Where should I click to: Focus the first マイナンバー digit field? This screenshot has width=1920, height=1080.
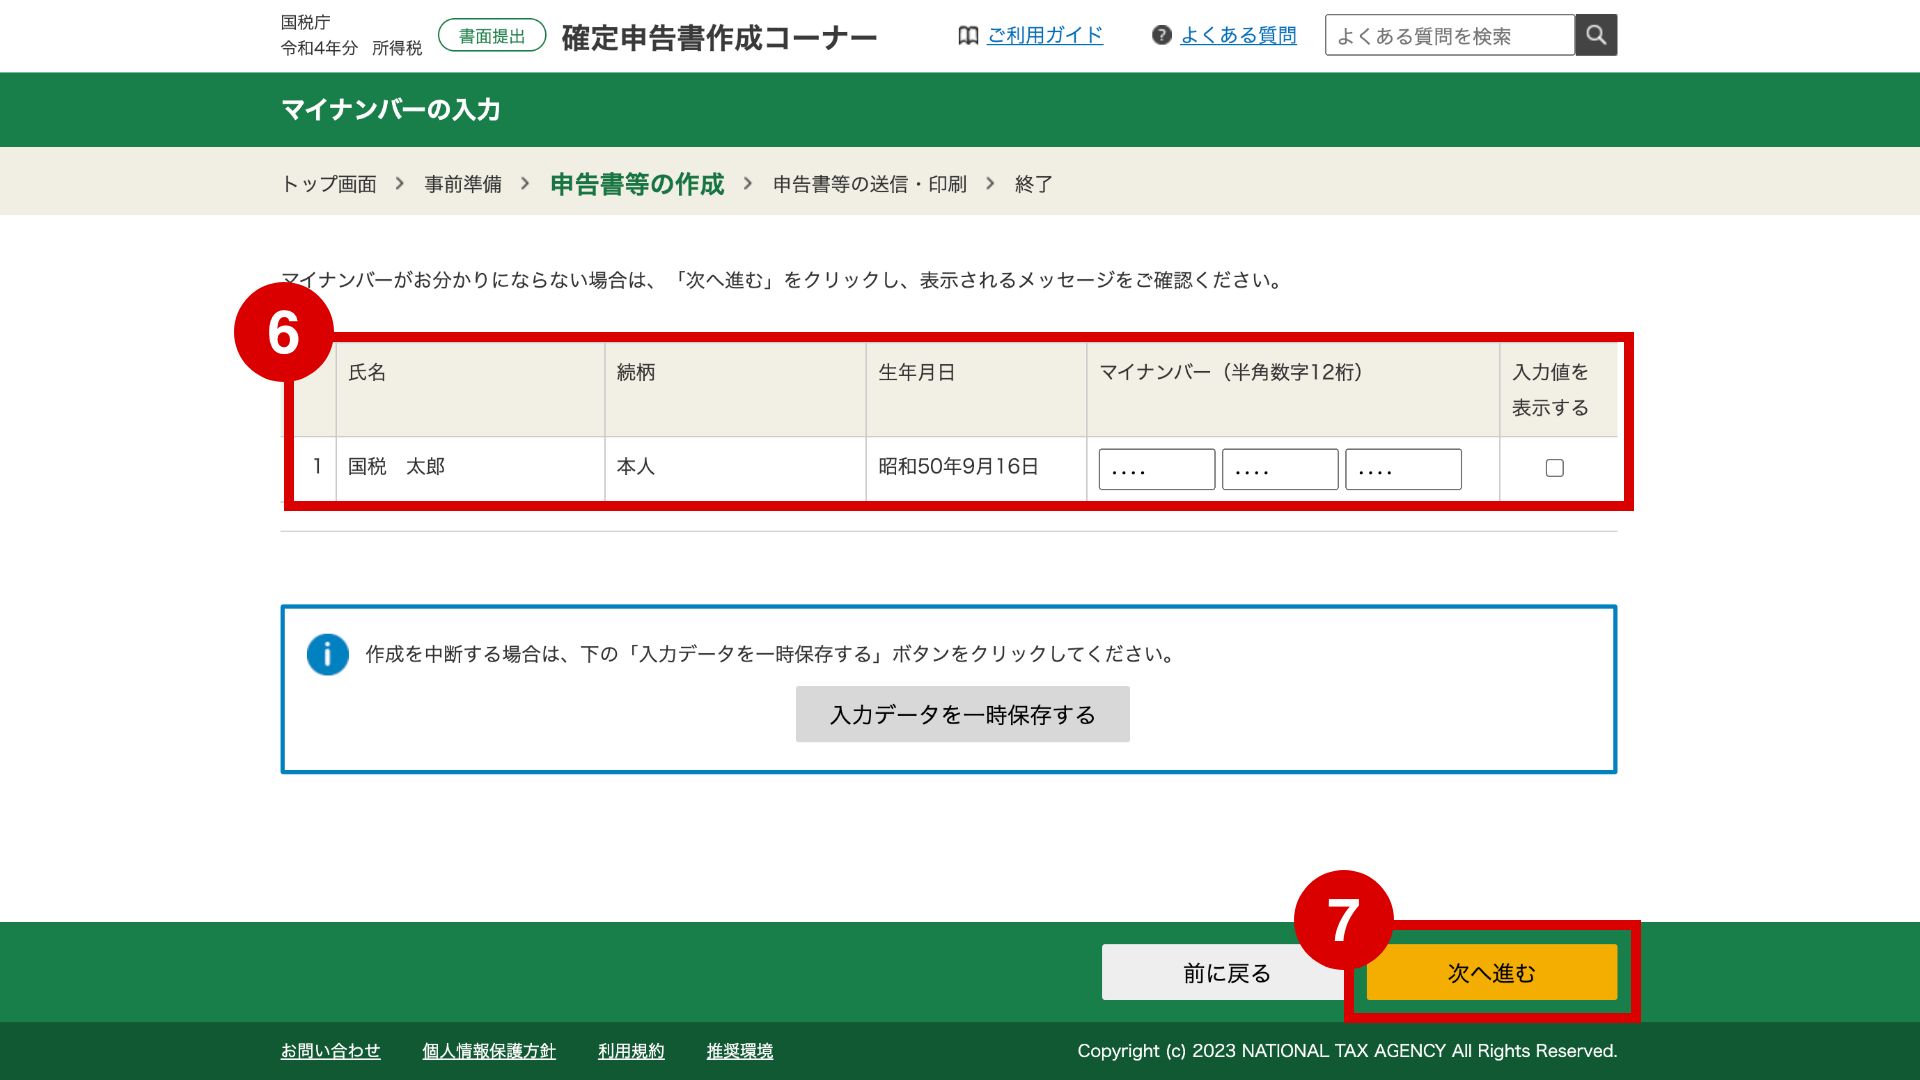(x=1156, y=469)
